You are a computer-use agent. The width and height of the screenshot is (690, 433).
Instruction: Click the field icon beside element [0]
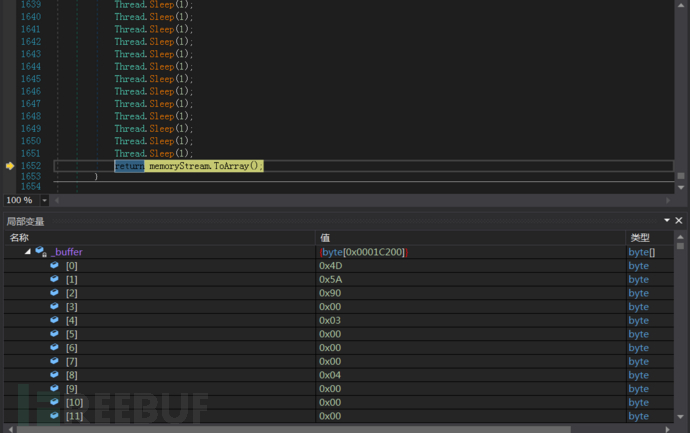click(55, 266)
